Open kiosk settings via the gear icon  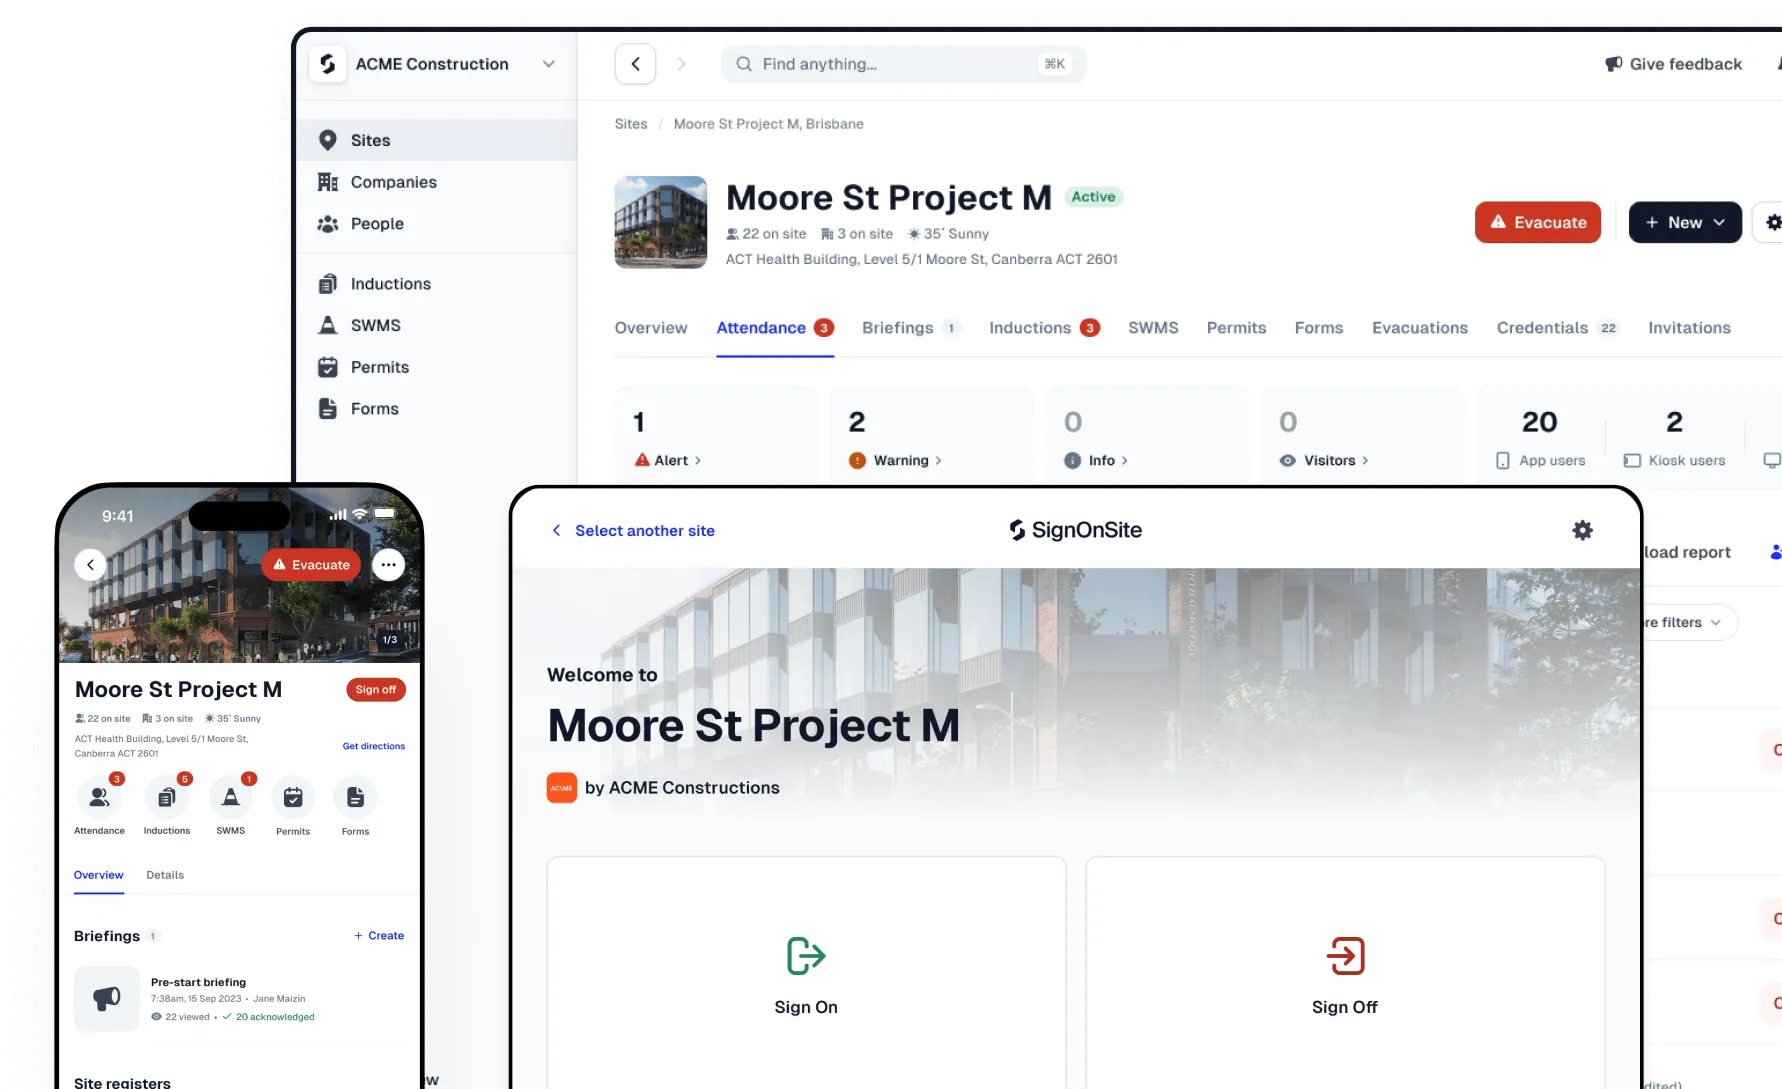coord(1582,530)
